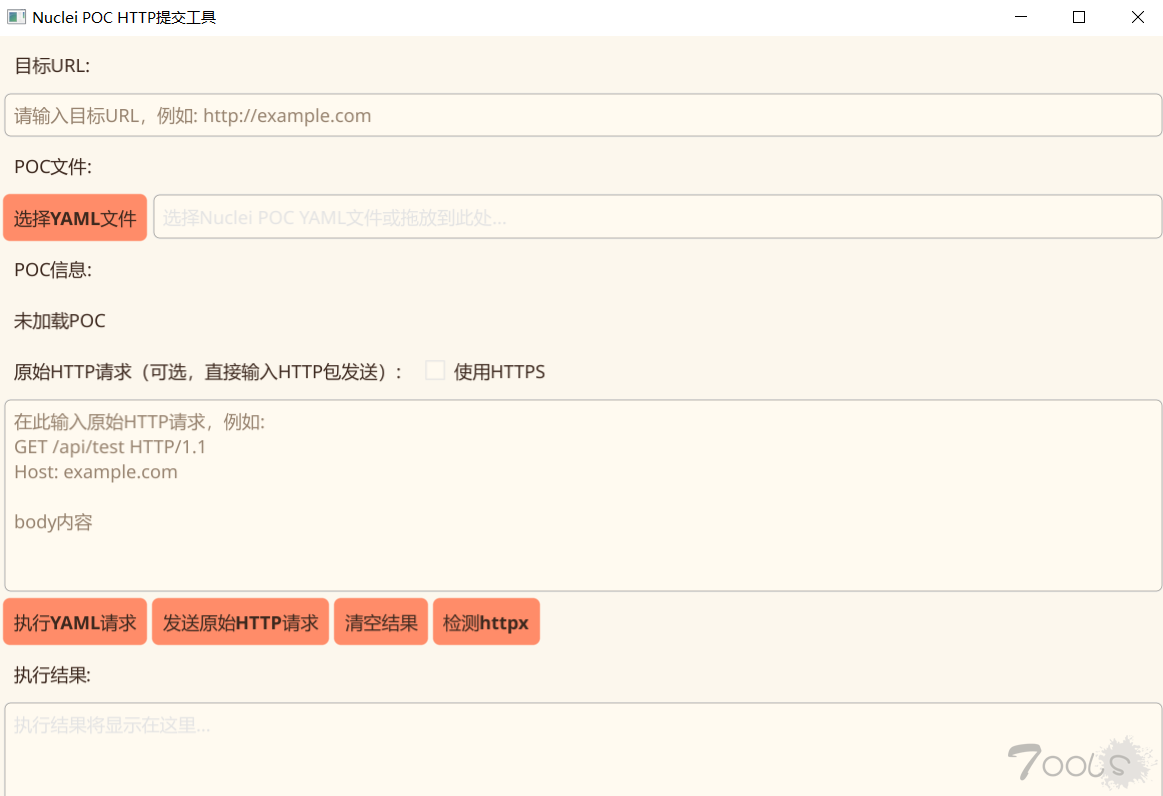This screenshot has width=1163, height=796.
Task: Click the 执行YAML请求 button
Action: (x=75, y=621)
